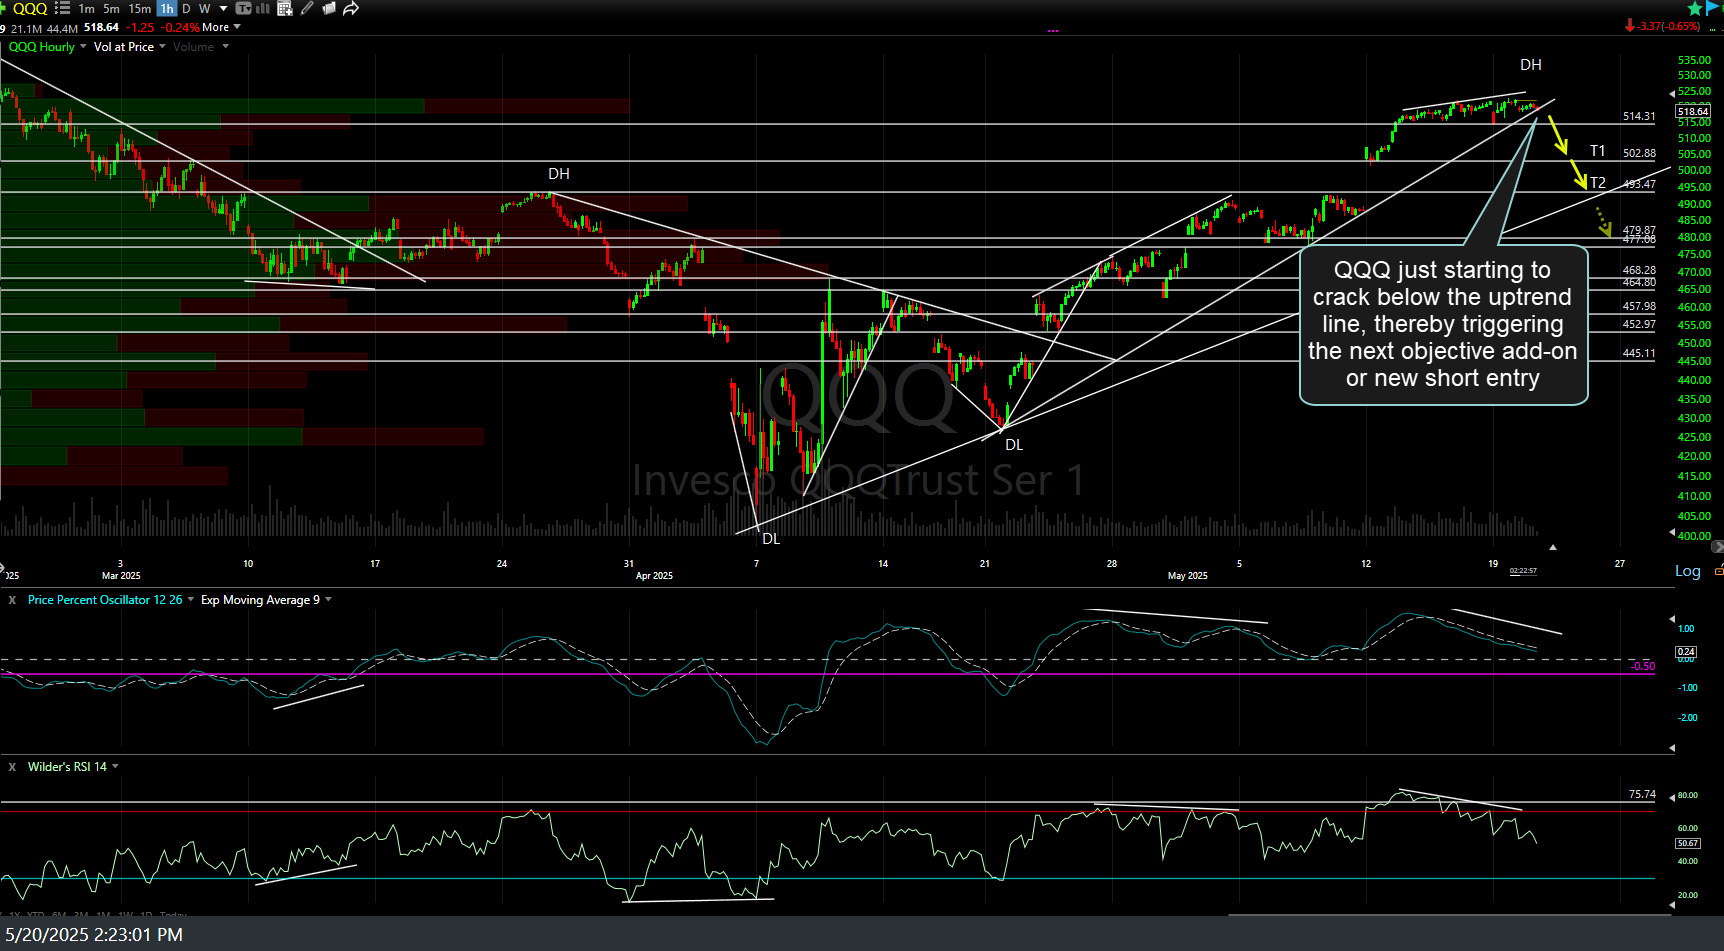Click the folder icon in the top toolbar
This screenshot has width=1724, height=951.
point(329,8)
